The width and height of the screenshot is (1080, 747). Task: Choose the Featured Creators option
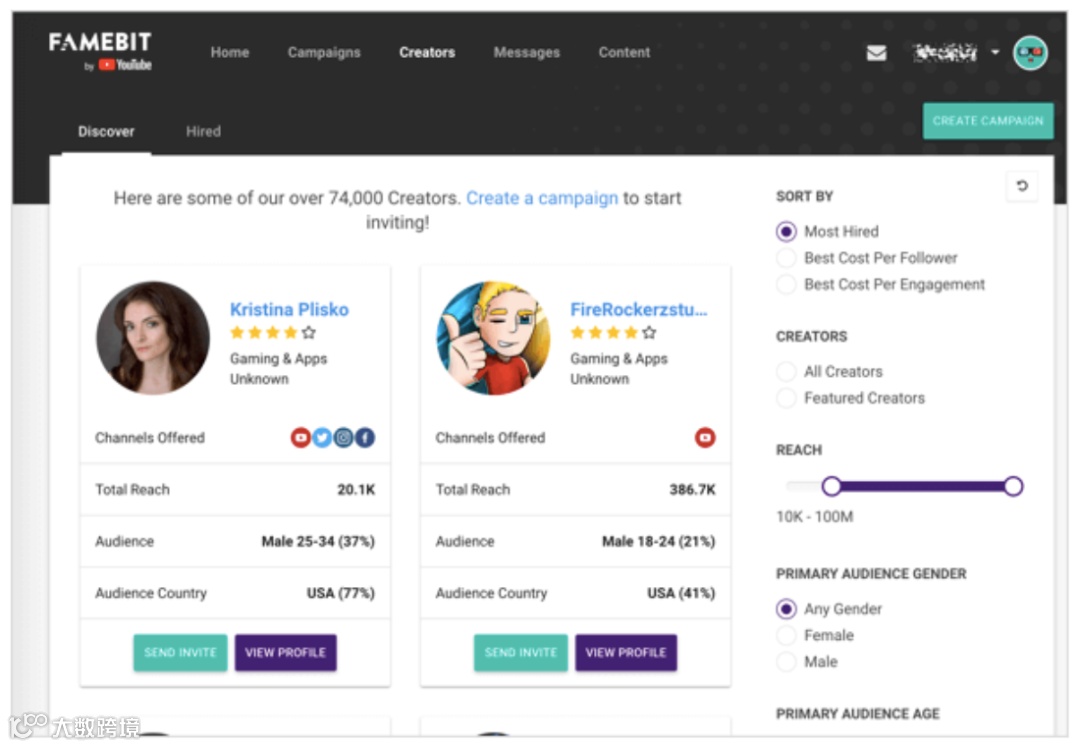[x=786, y=398]
